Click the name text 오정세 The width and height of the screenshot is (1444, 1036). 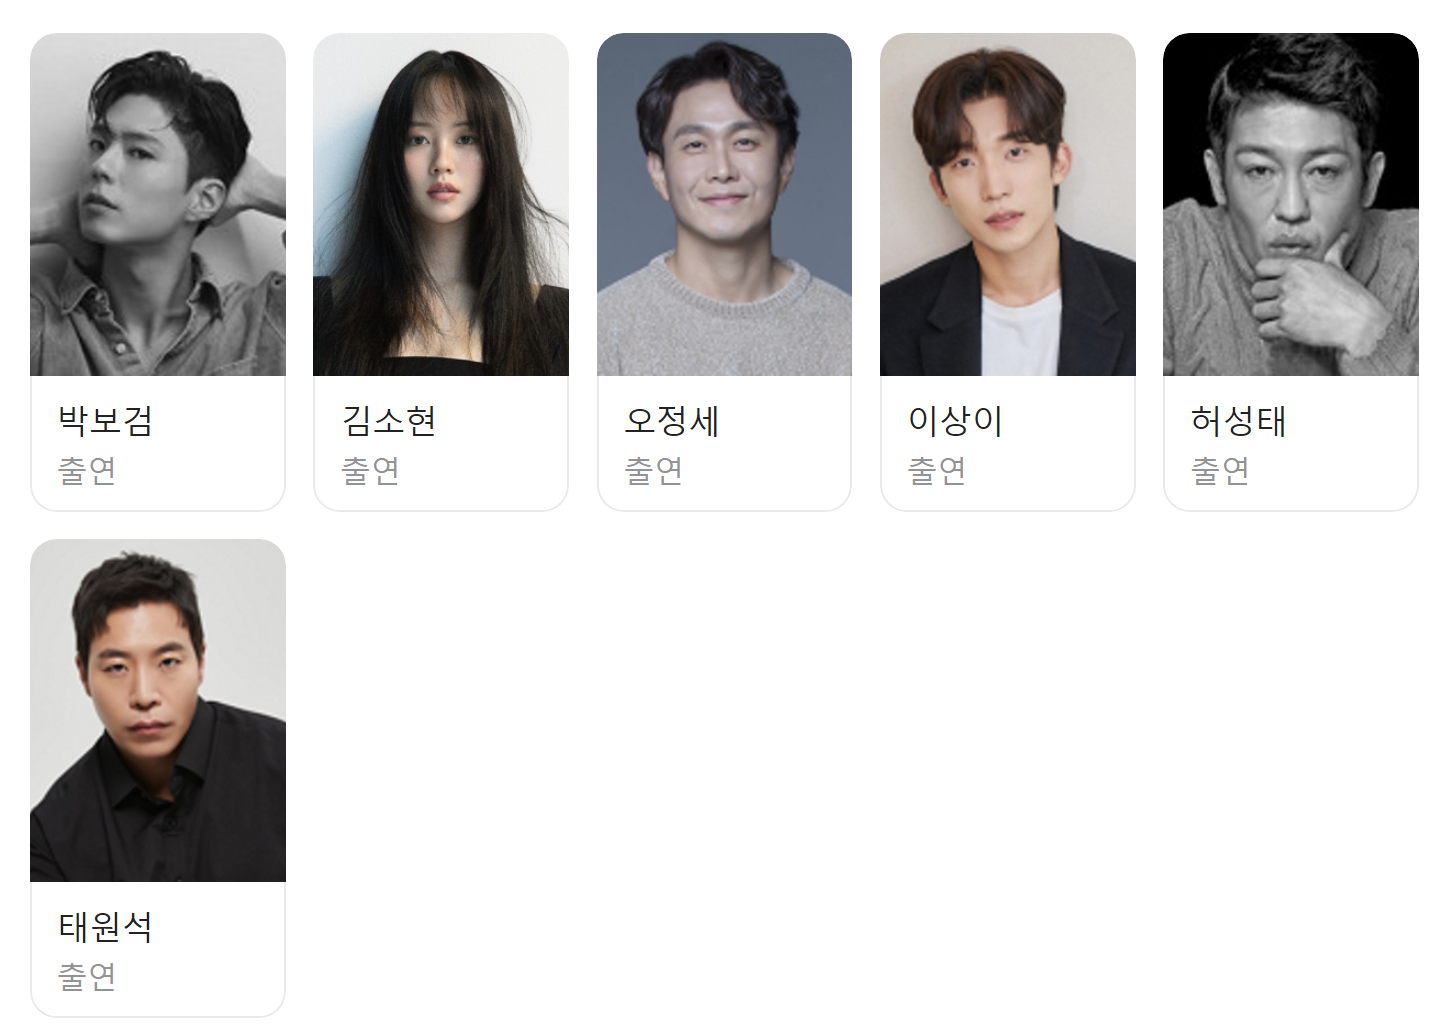click(672, 421)
